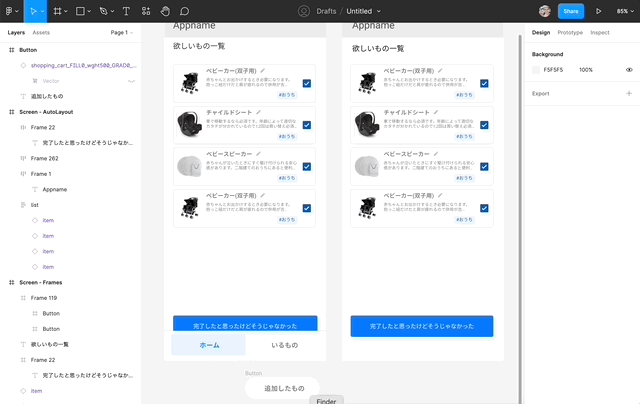
Task: Click the text icon beside Appname layer
Action: coord(35,189)
